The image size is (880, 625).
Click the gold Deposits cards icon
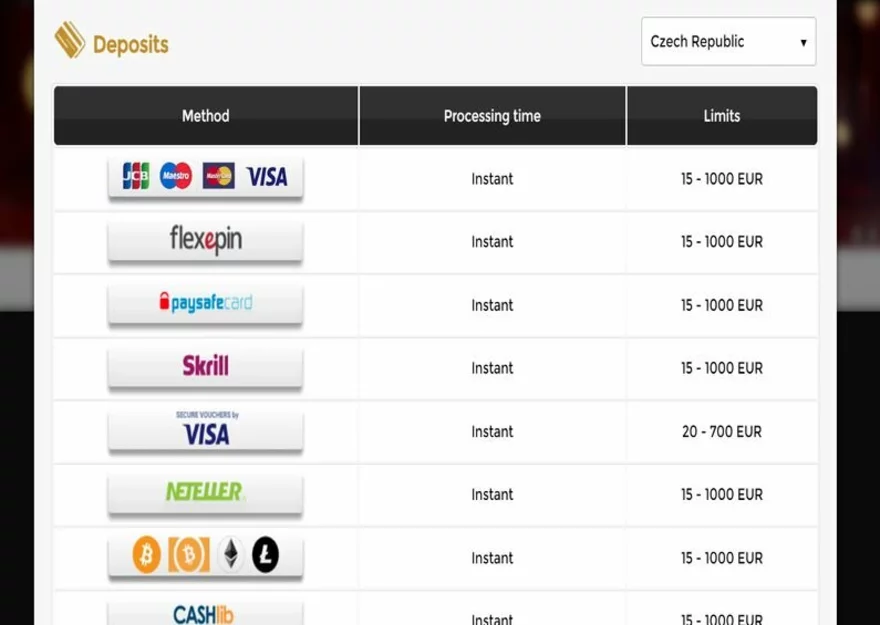(70, 42)
